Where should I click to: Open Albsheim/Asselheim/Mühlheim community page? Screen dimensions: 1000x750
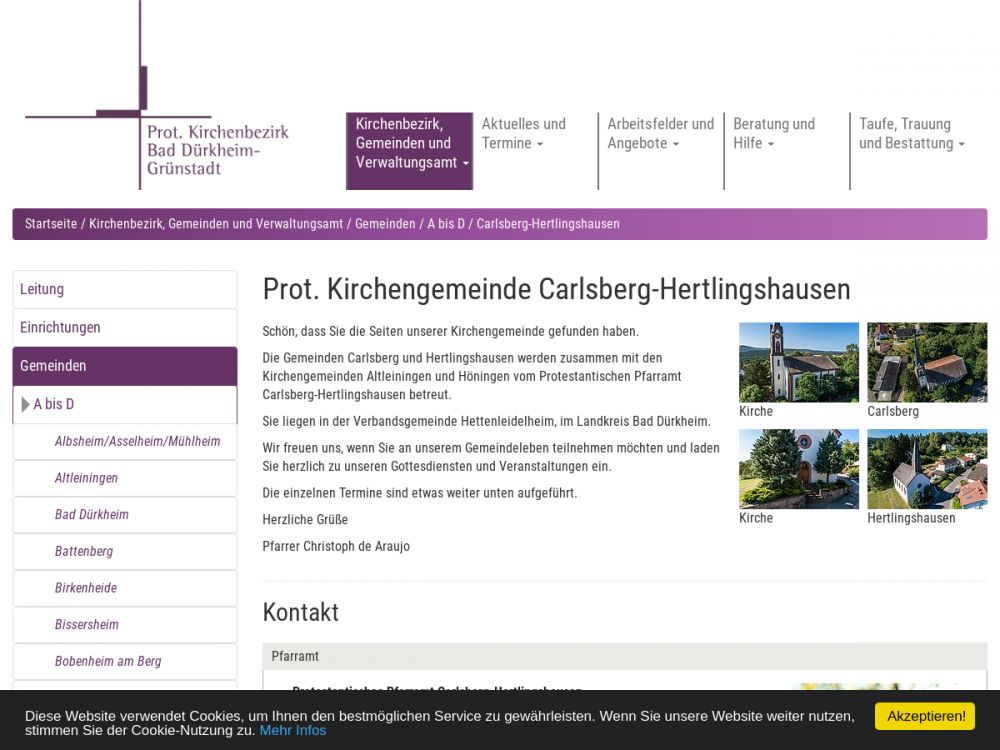(137, 441)
